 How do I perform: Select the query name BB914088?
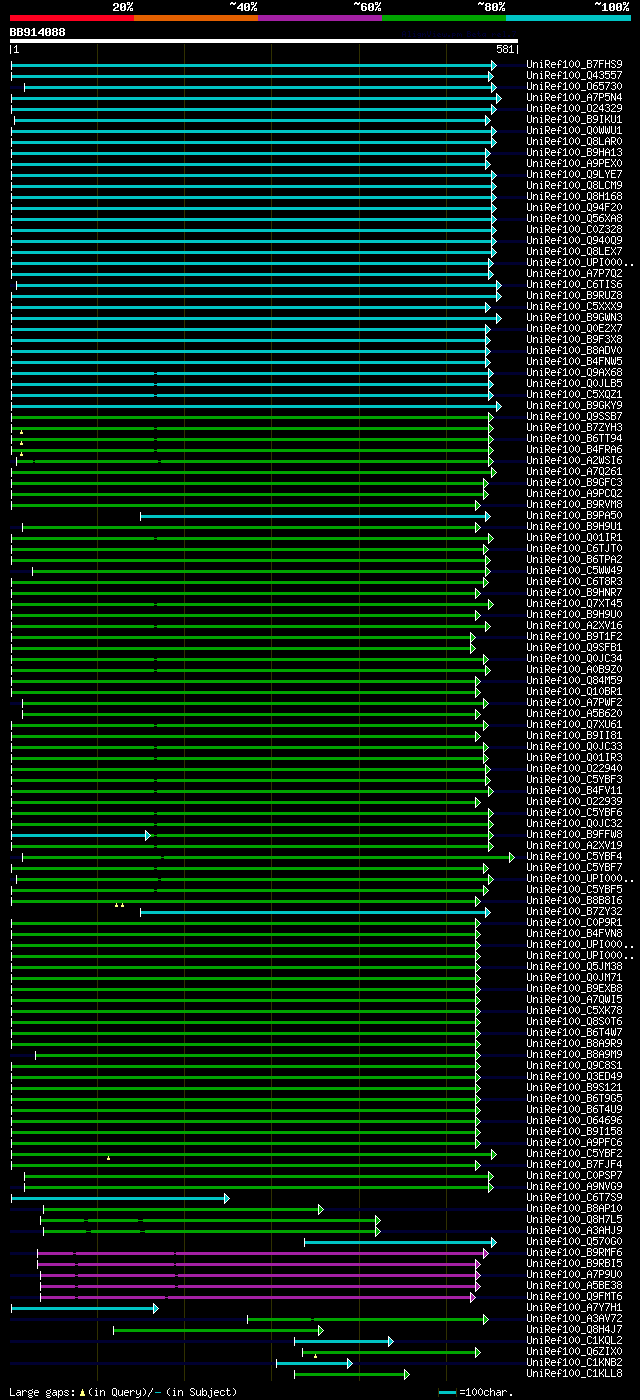click(x=38, y=32)
